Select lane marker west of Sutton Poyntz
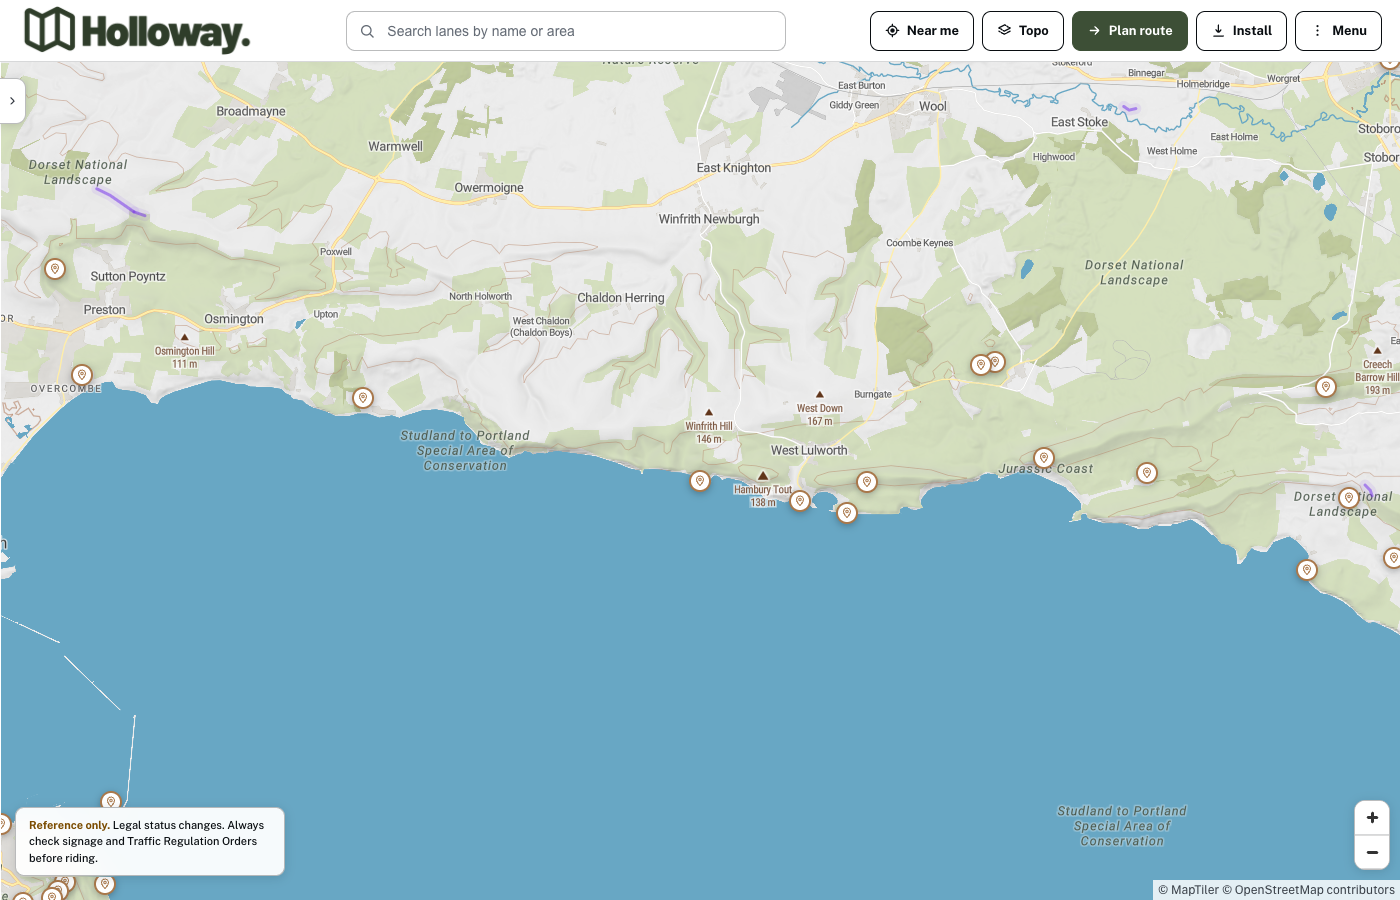Image resolution: width=1400 pixels, height=900 pixels. pyautogui.click(x=55, y=269)
